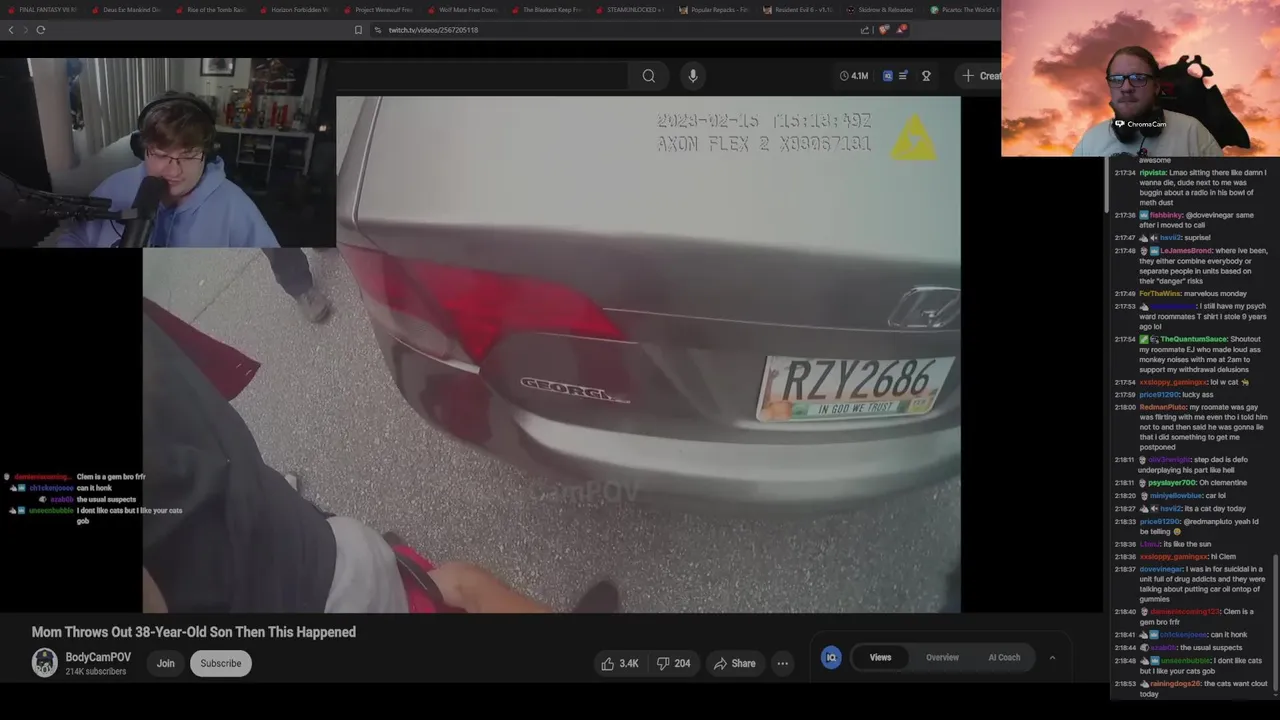Click username LeJamesBrond in chat
This screenshot has width=1280, height=720.
tap(1185, 250)
